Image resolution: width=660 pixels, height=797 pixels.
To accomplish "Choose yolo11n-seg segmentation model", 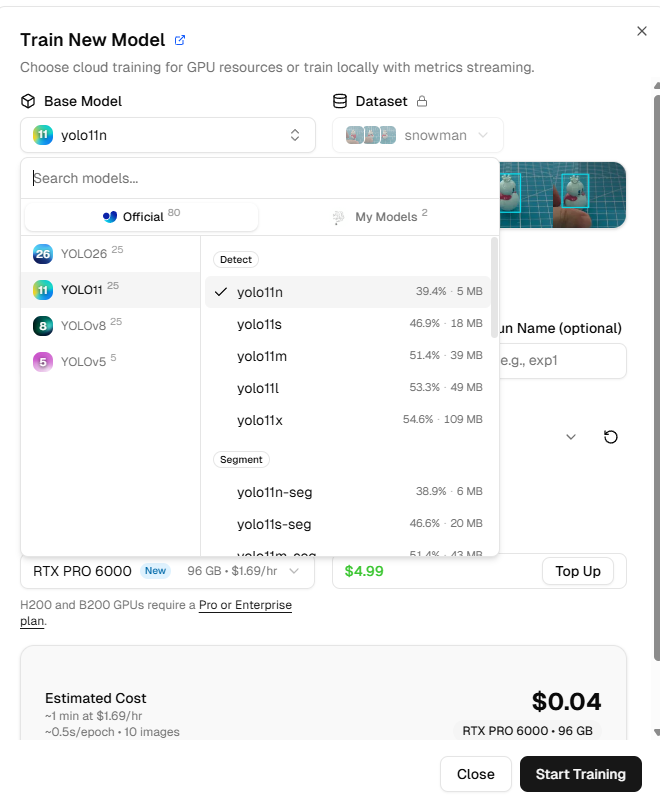I will [348, 492].
